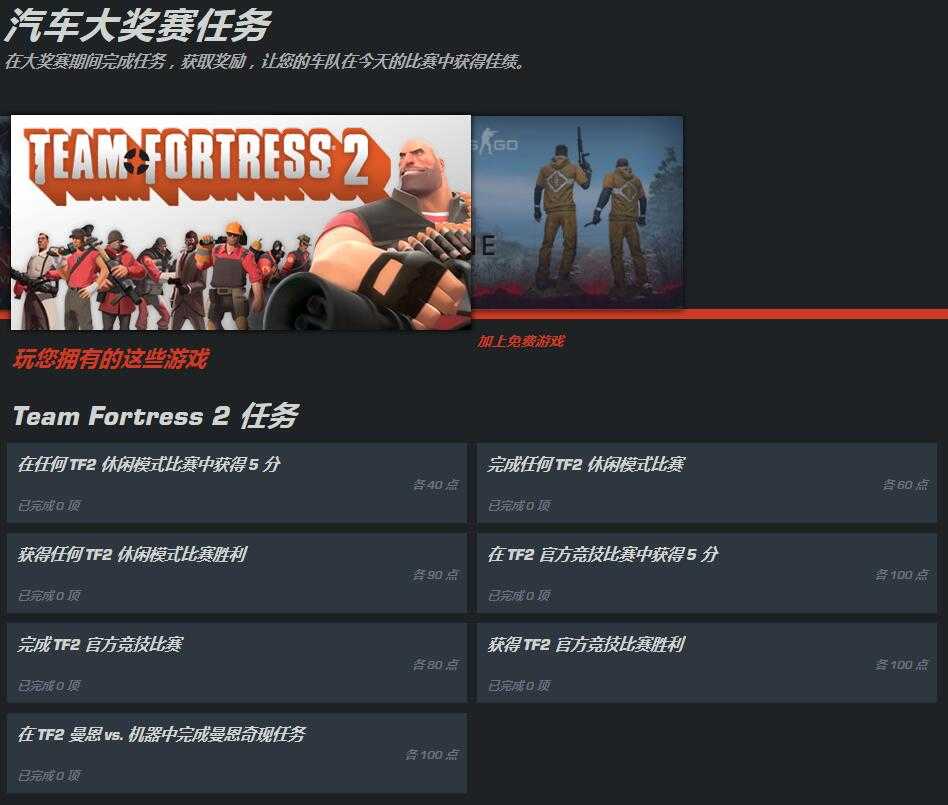Open task 在任何TF2休闲模式比赛中获得5分

pos(236,483)
